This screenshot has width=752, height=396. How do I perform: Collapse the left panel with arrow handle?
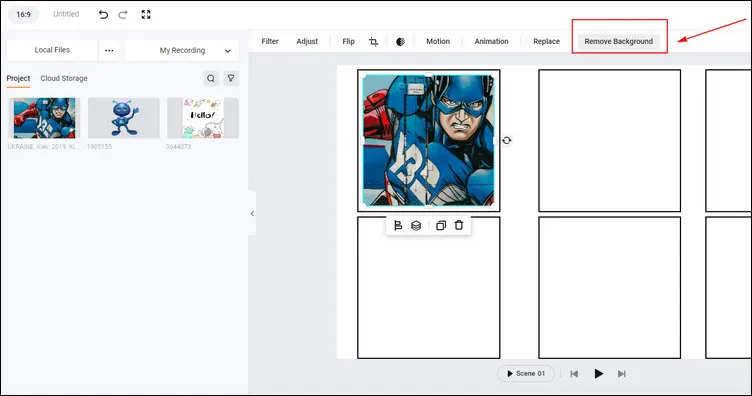click(x=252, y=213)
